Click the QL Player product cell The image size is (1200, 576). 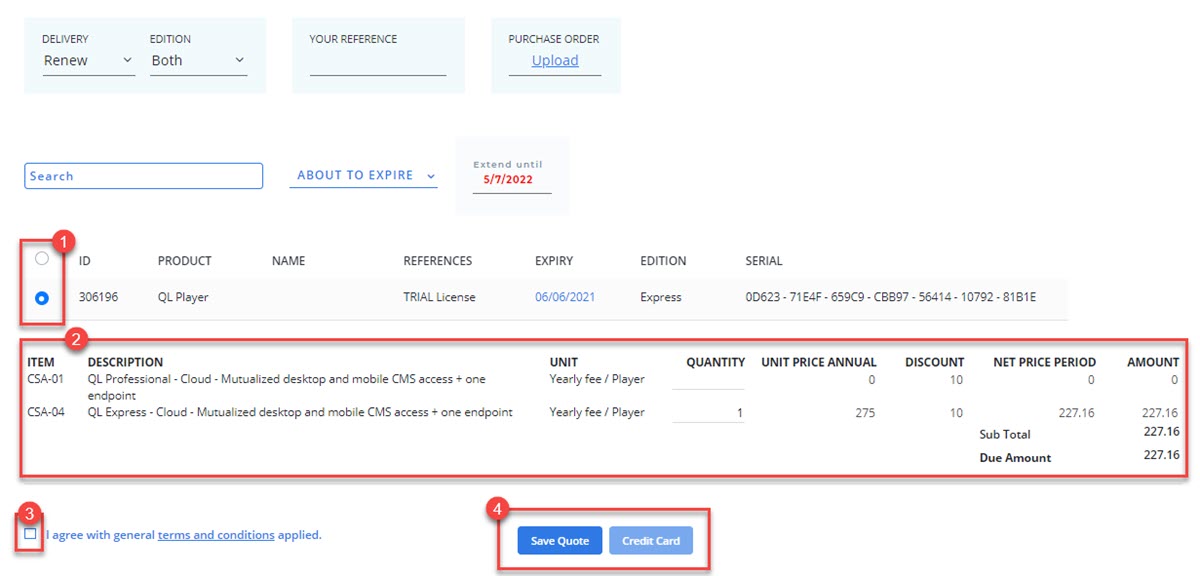pos(183,297)
